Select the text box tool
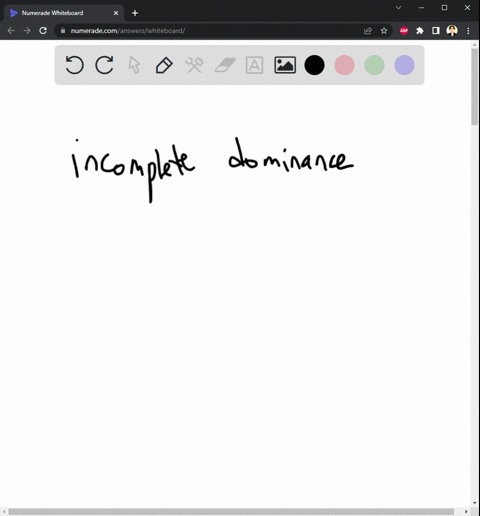The image size is (480, 516). [x=254, y=65]
